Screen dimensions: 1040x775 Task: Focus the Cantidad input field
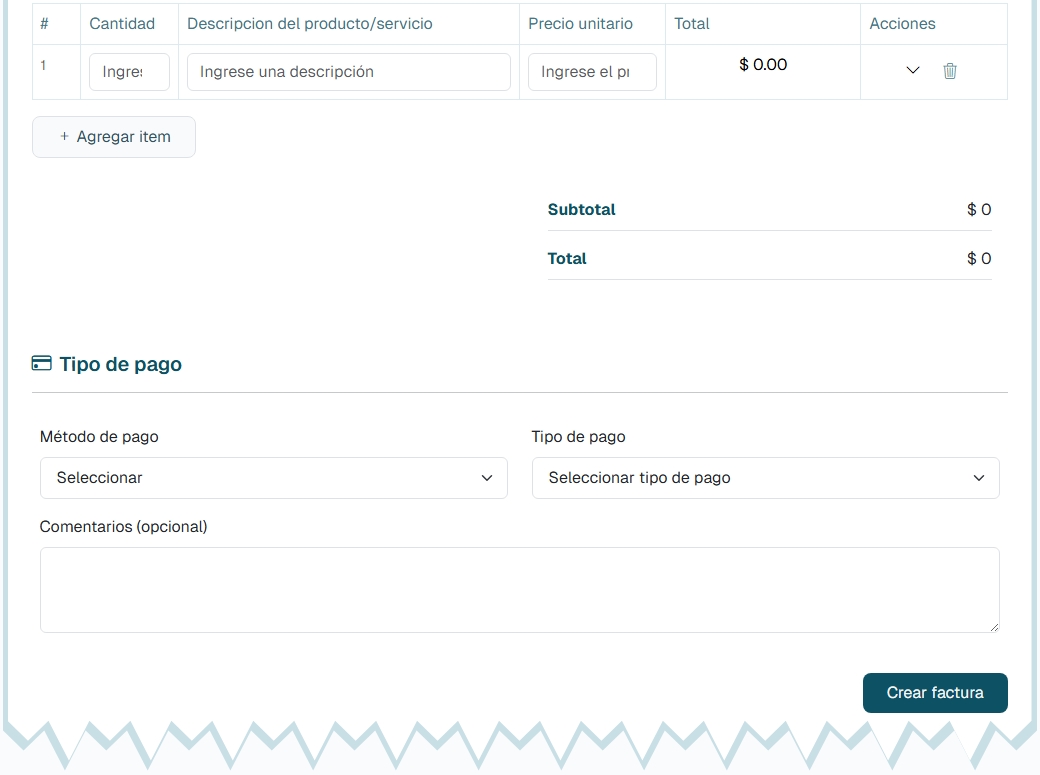click(129, 72)
